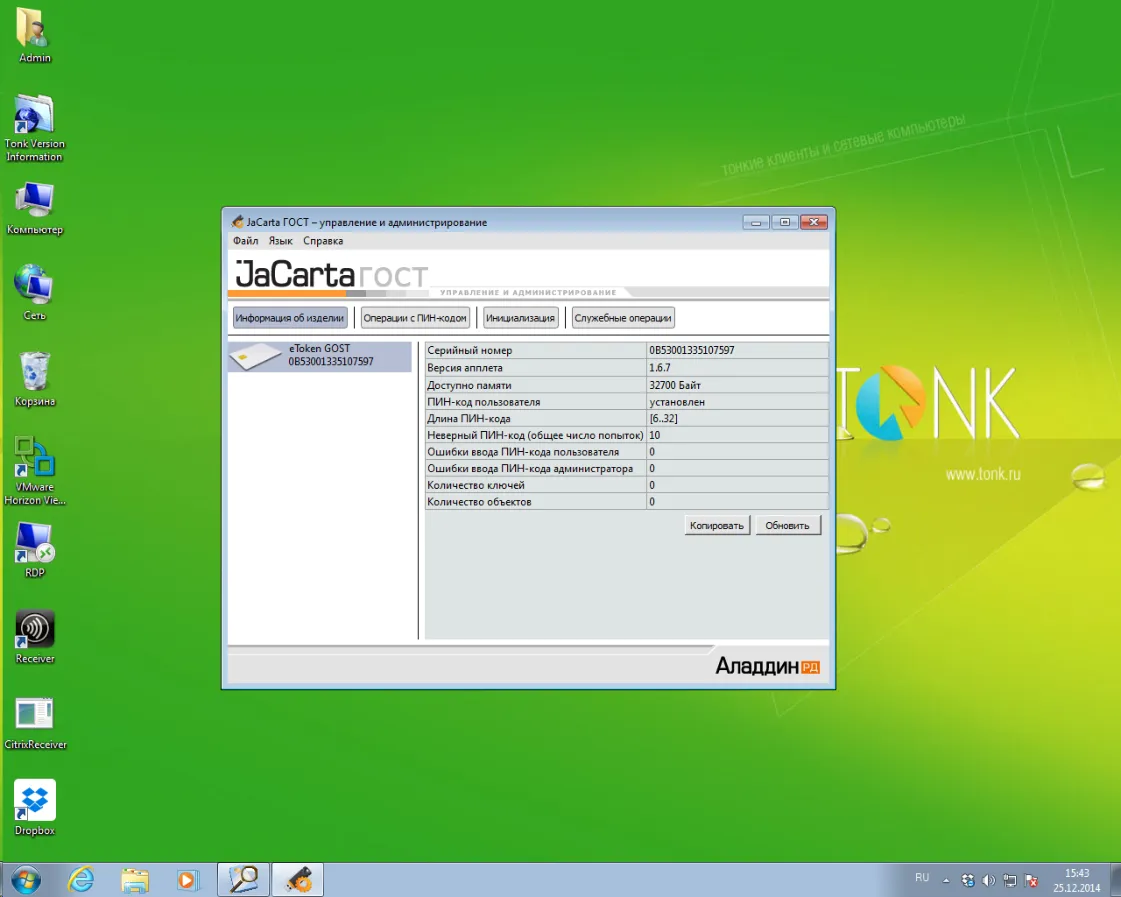
Task: Click the PIN length value [6..32]
Action: tap(663, 418)
